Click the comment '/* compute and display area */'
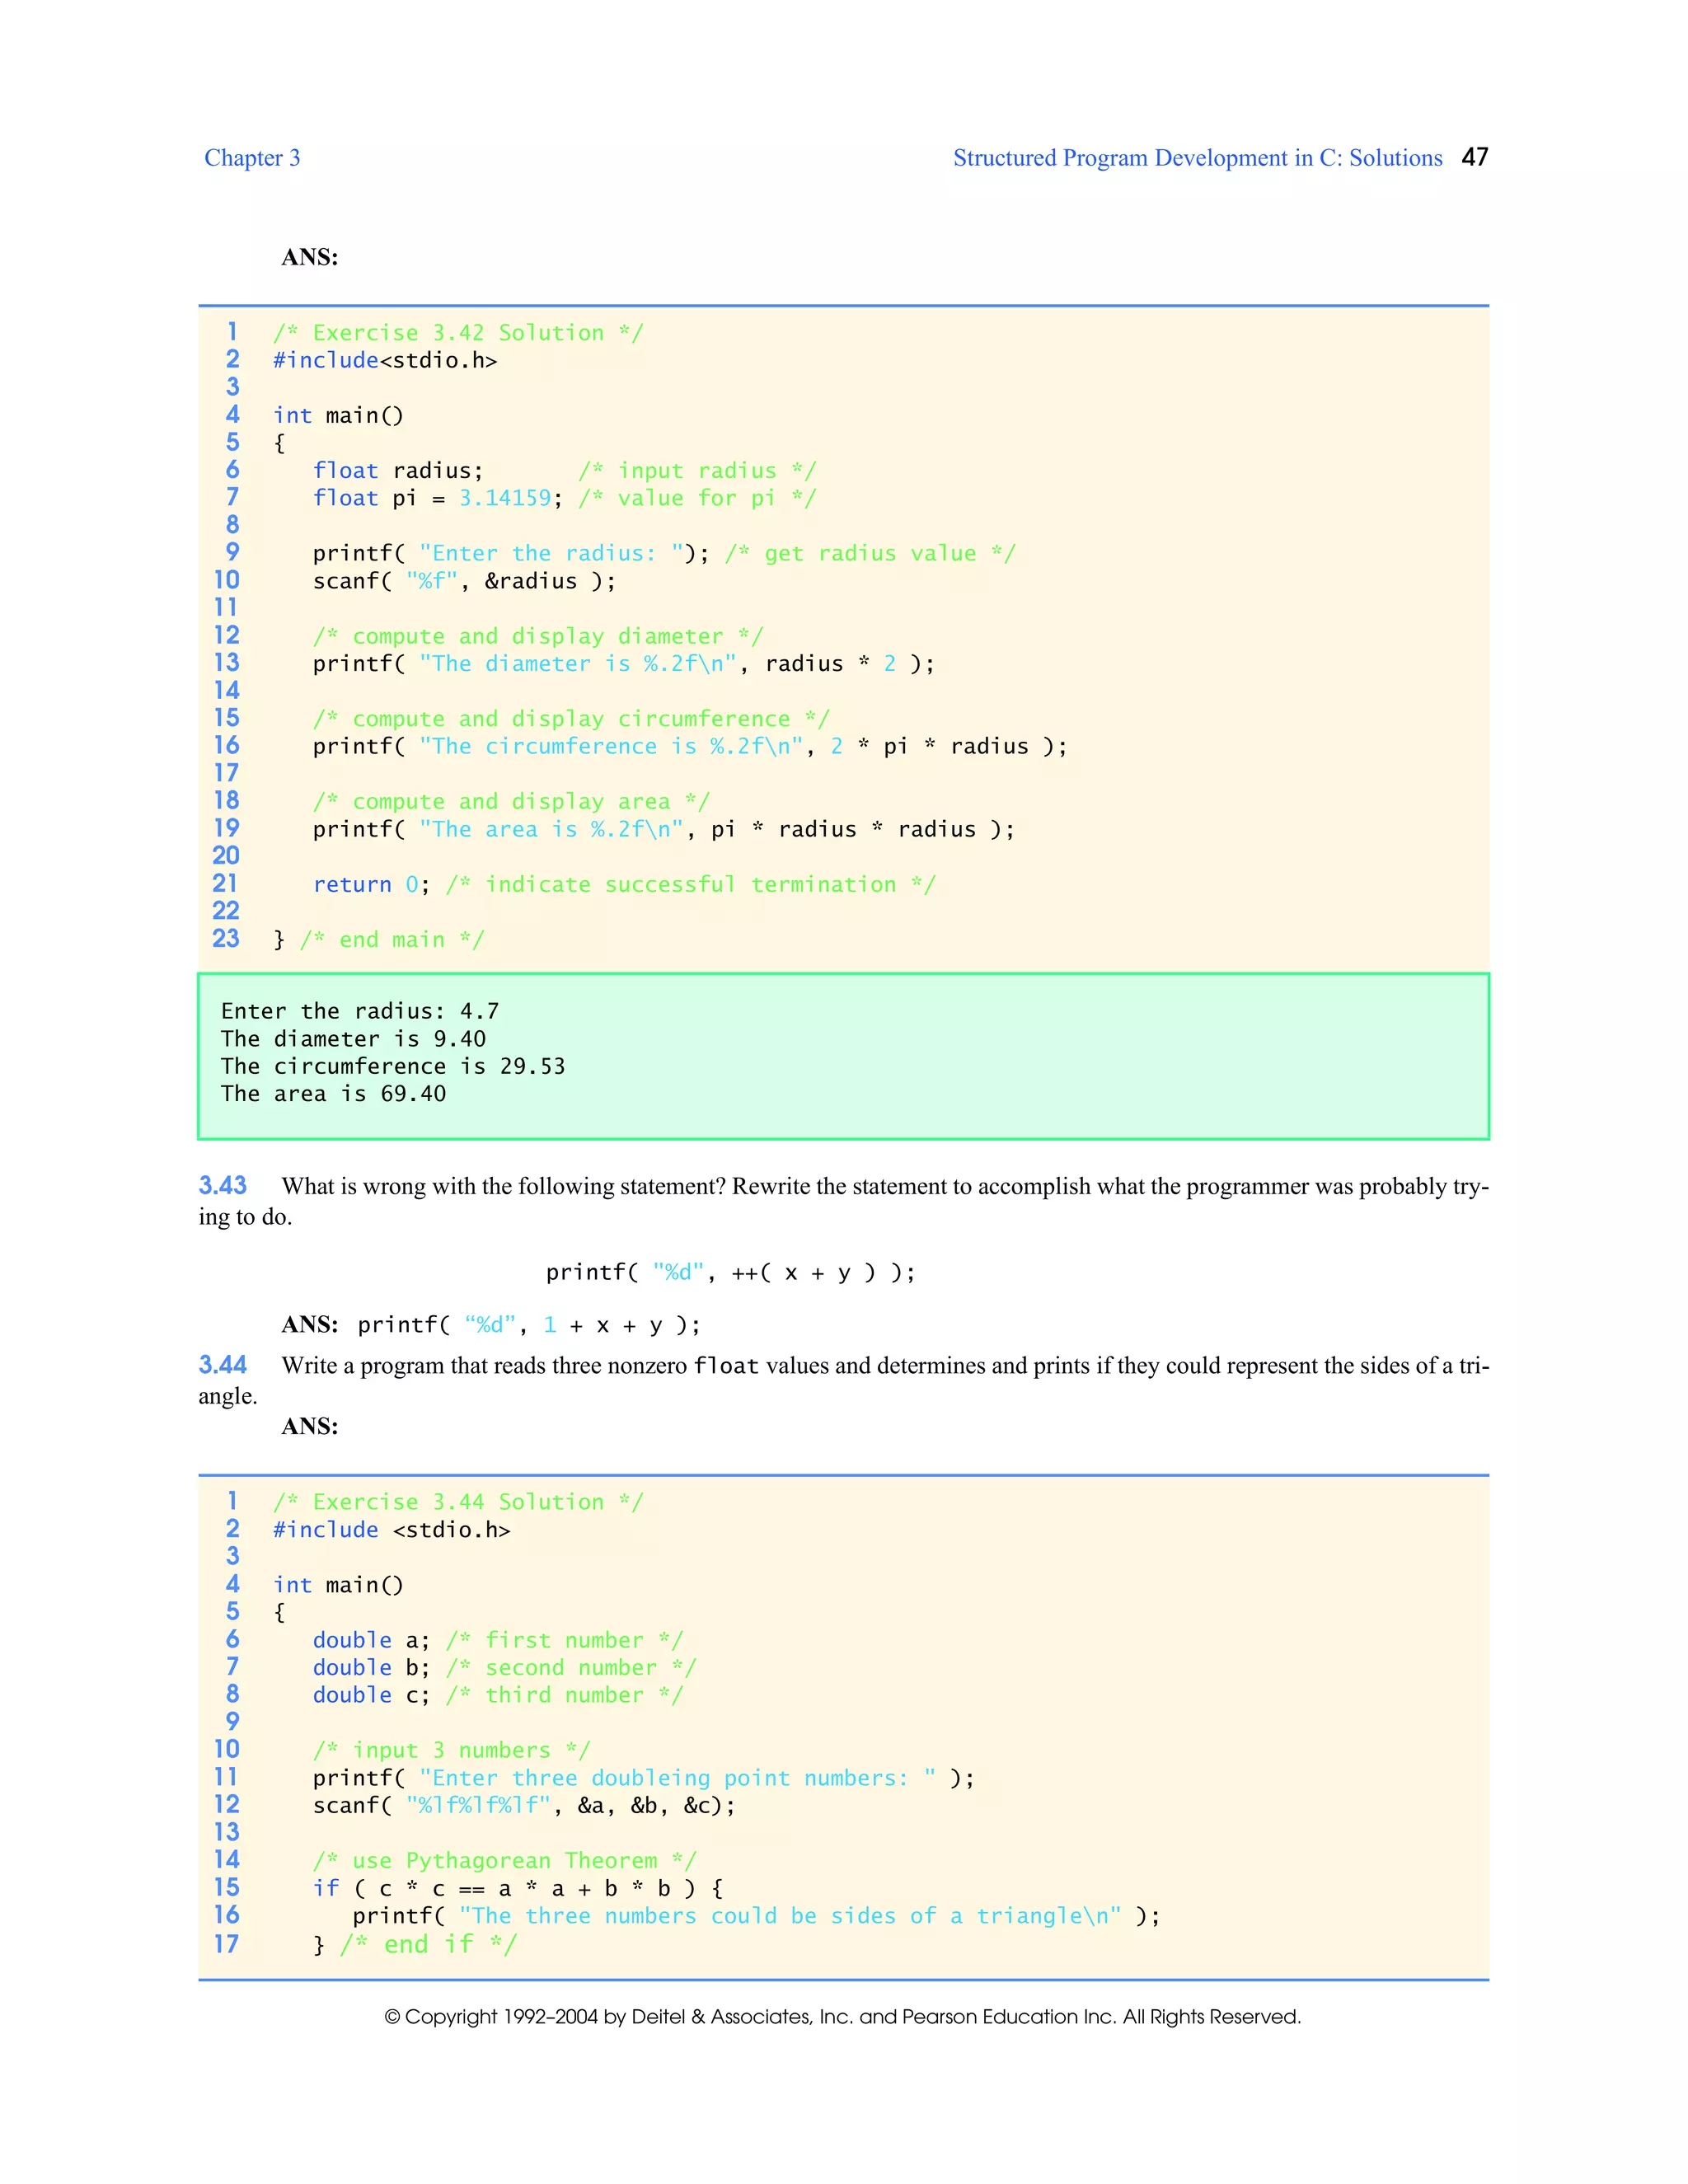Screen dimensions: 1688x2184 coord(511,802)
